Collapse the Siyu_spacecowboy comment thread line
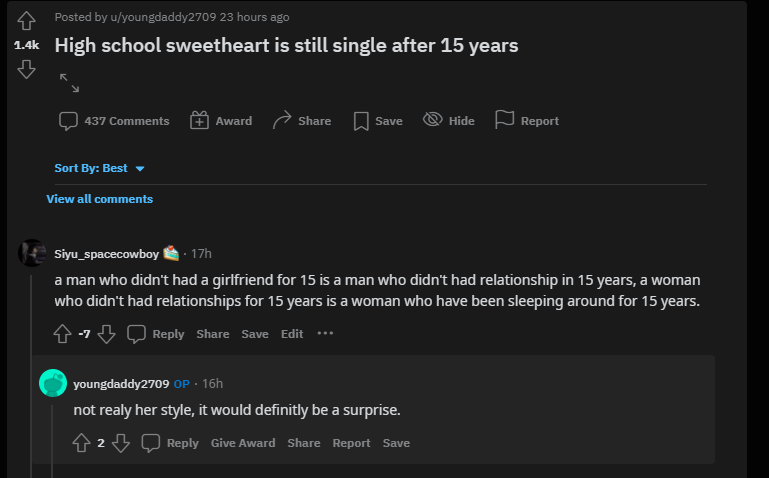Image resolution: width=769 pixels, height=478 pixels. (31, 375)
